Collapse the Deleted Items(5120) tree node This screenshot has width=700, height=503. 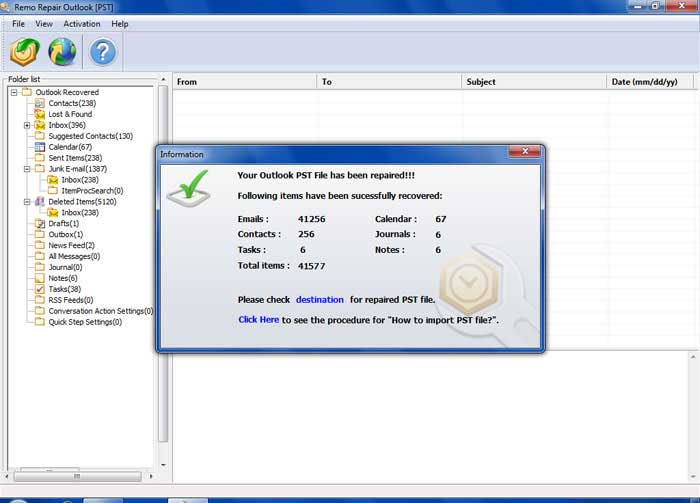point(27,202)
